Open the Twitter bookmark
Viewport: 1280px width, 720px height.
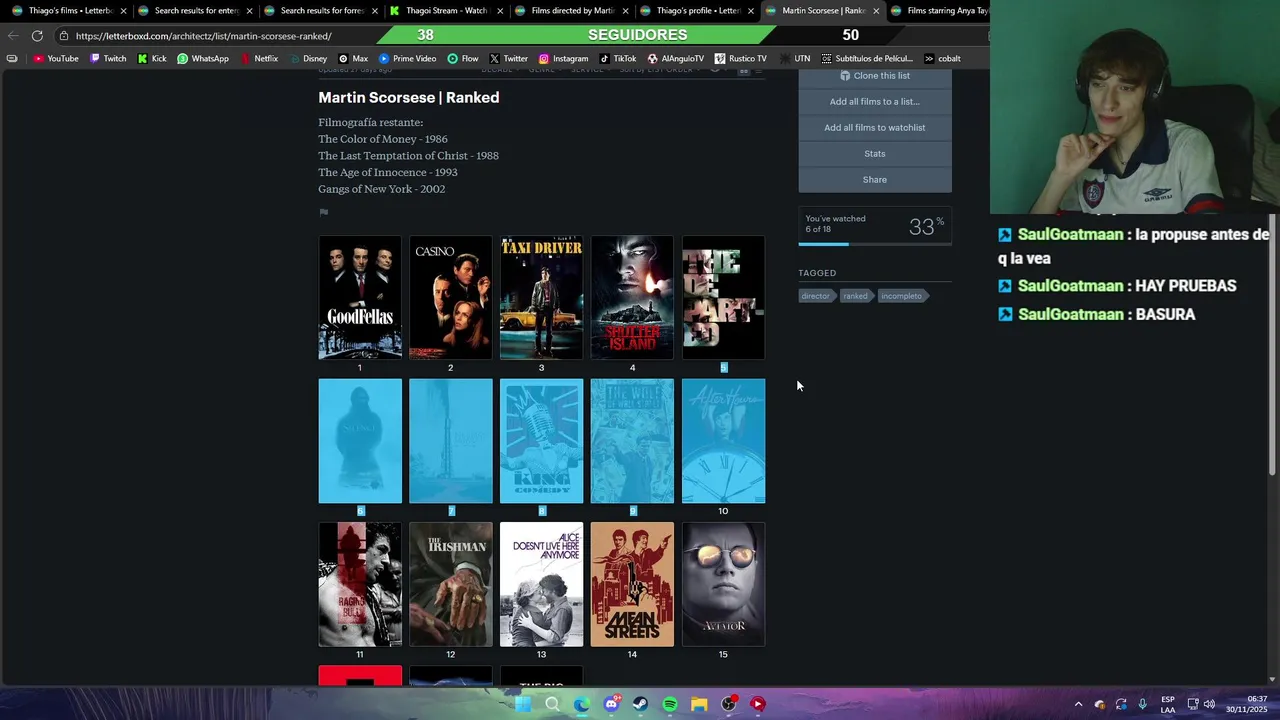508,58
